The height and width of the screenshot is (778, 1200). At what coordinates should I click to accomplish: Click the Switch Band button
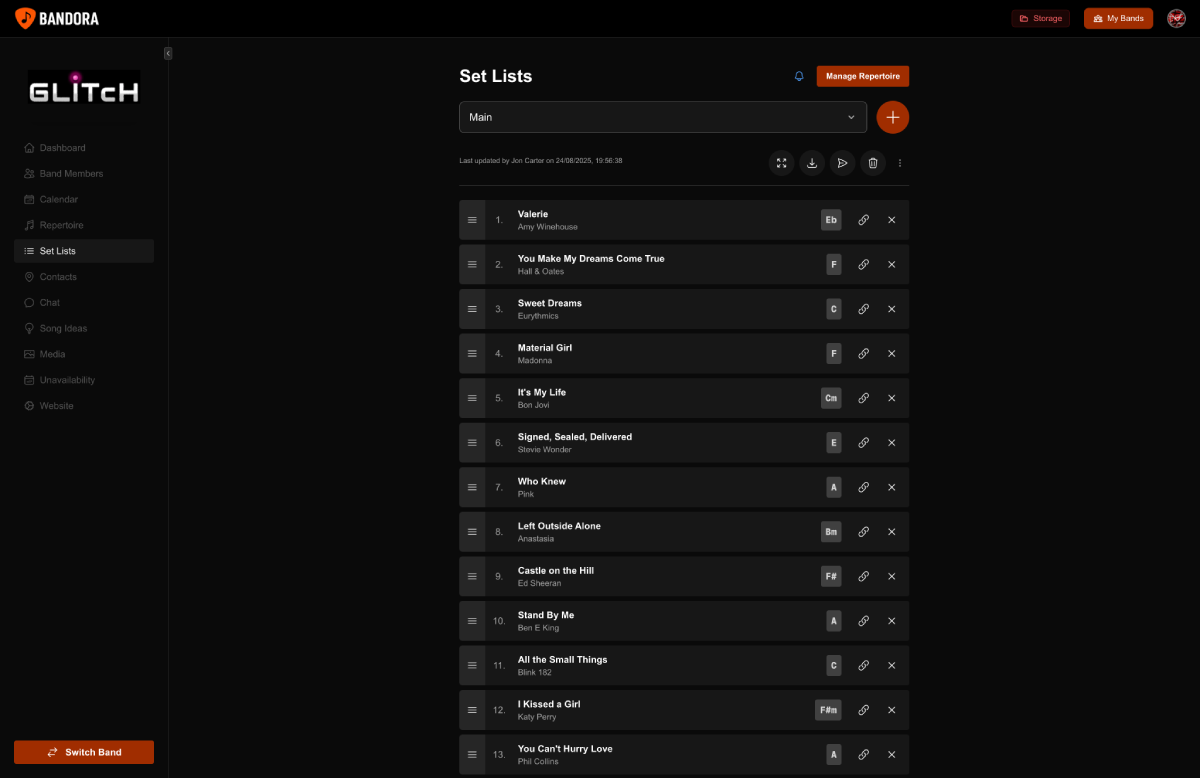point(83,751)
